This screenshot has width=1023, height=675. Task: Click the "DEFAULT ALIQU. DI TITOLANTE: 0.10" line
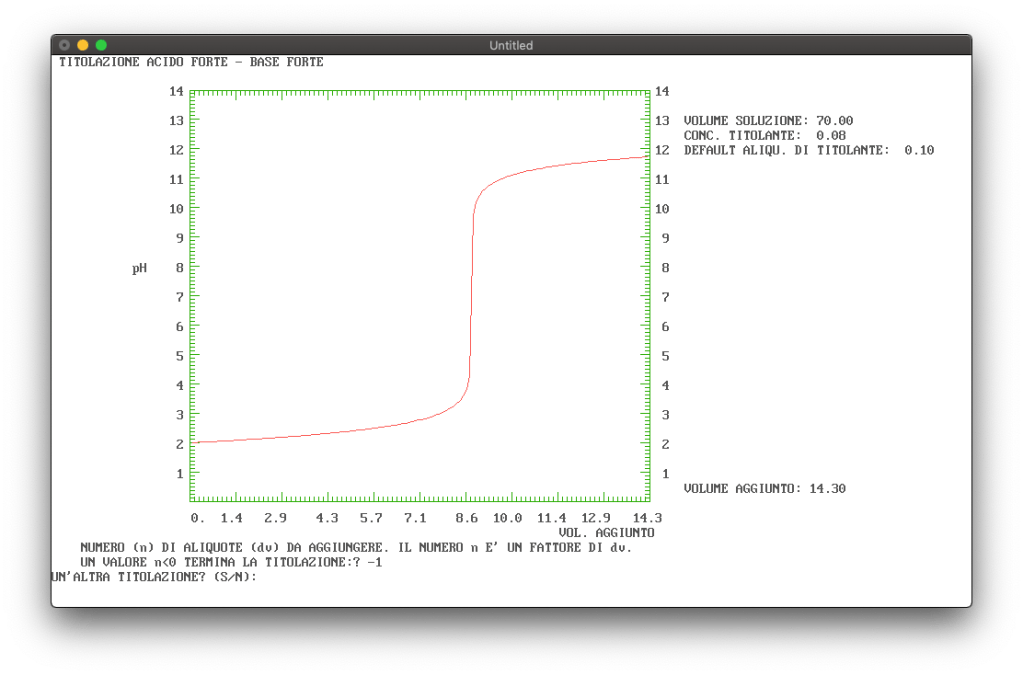[x=808, y=150]
